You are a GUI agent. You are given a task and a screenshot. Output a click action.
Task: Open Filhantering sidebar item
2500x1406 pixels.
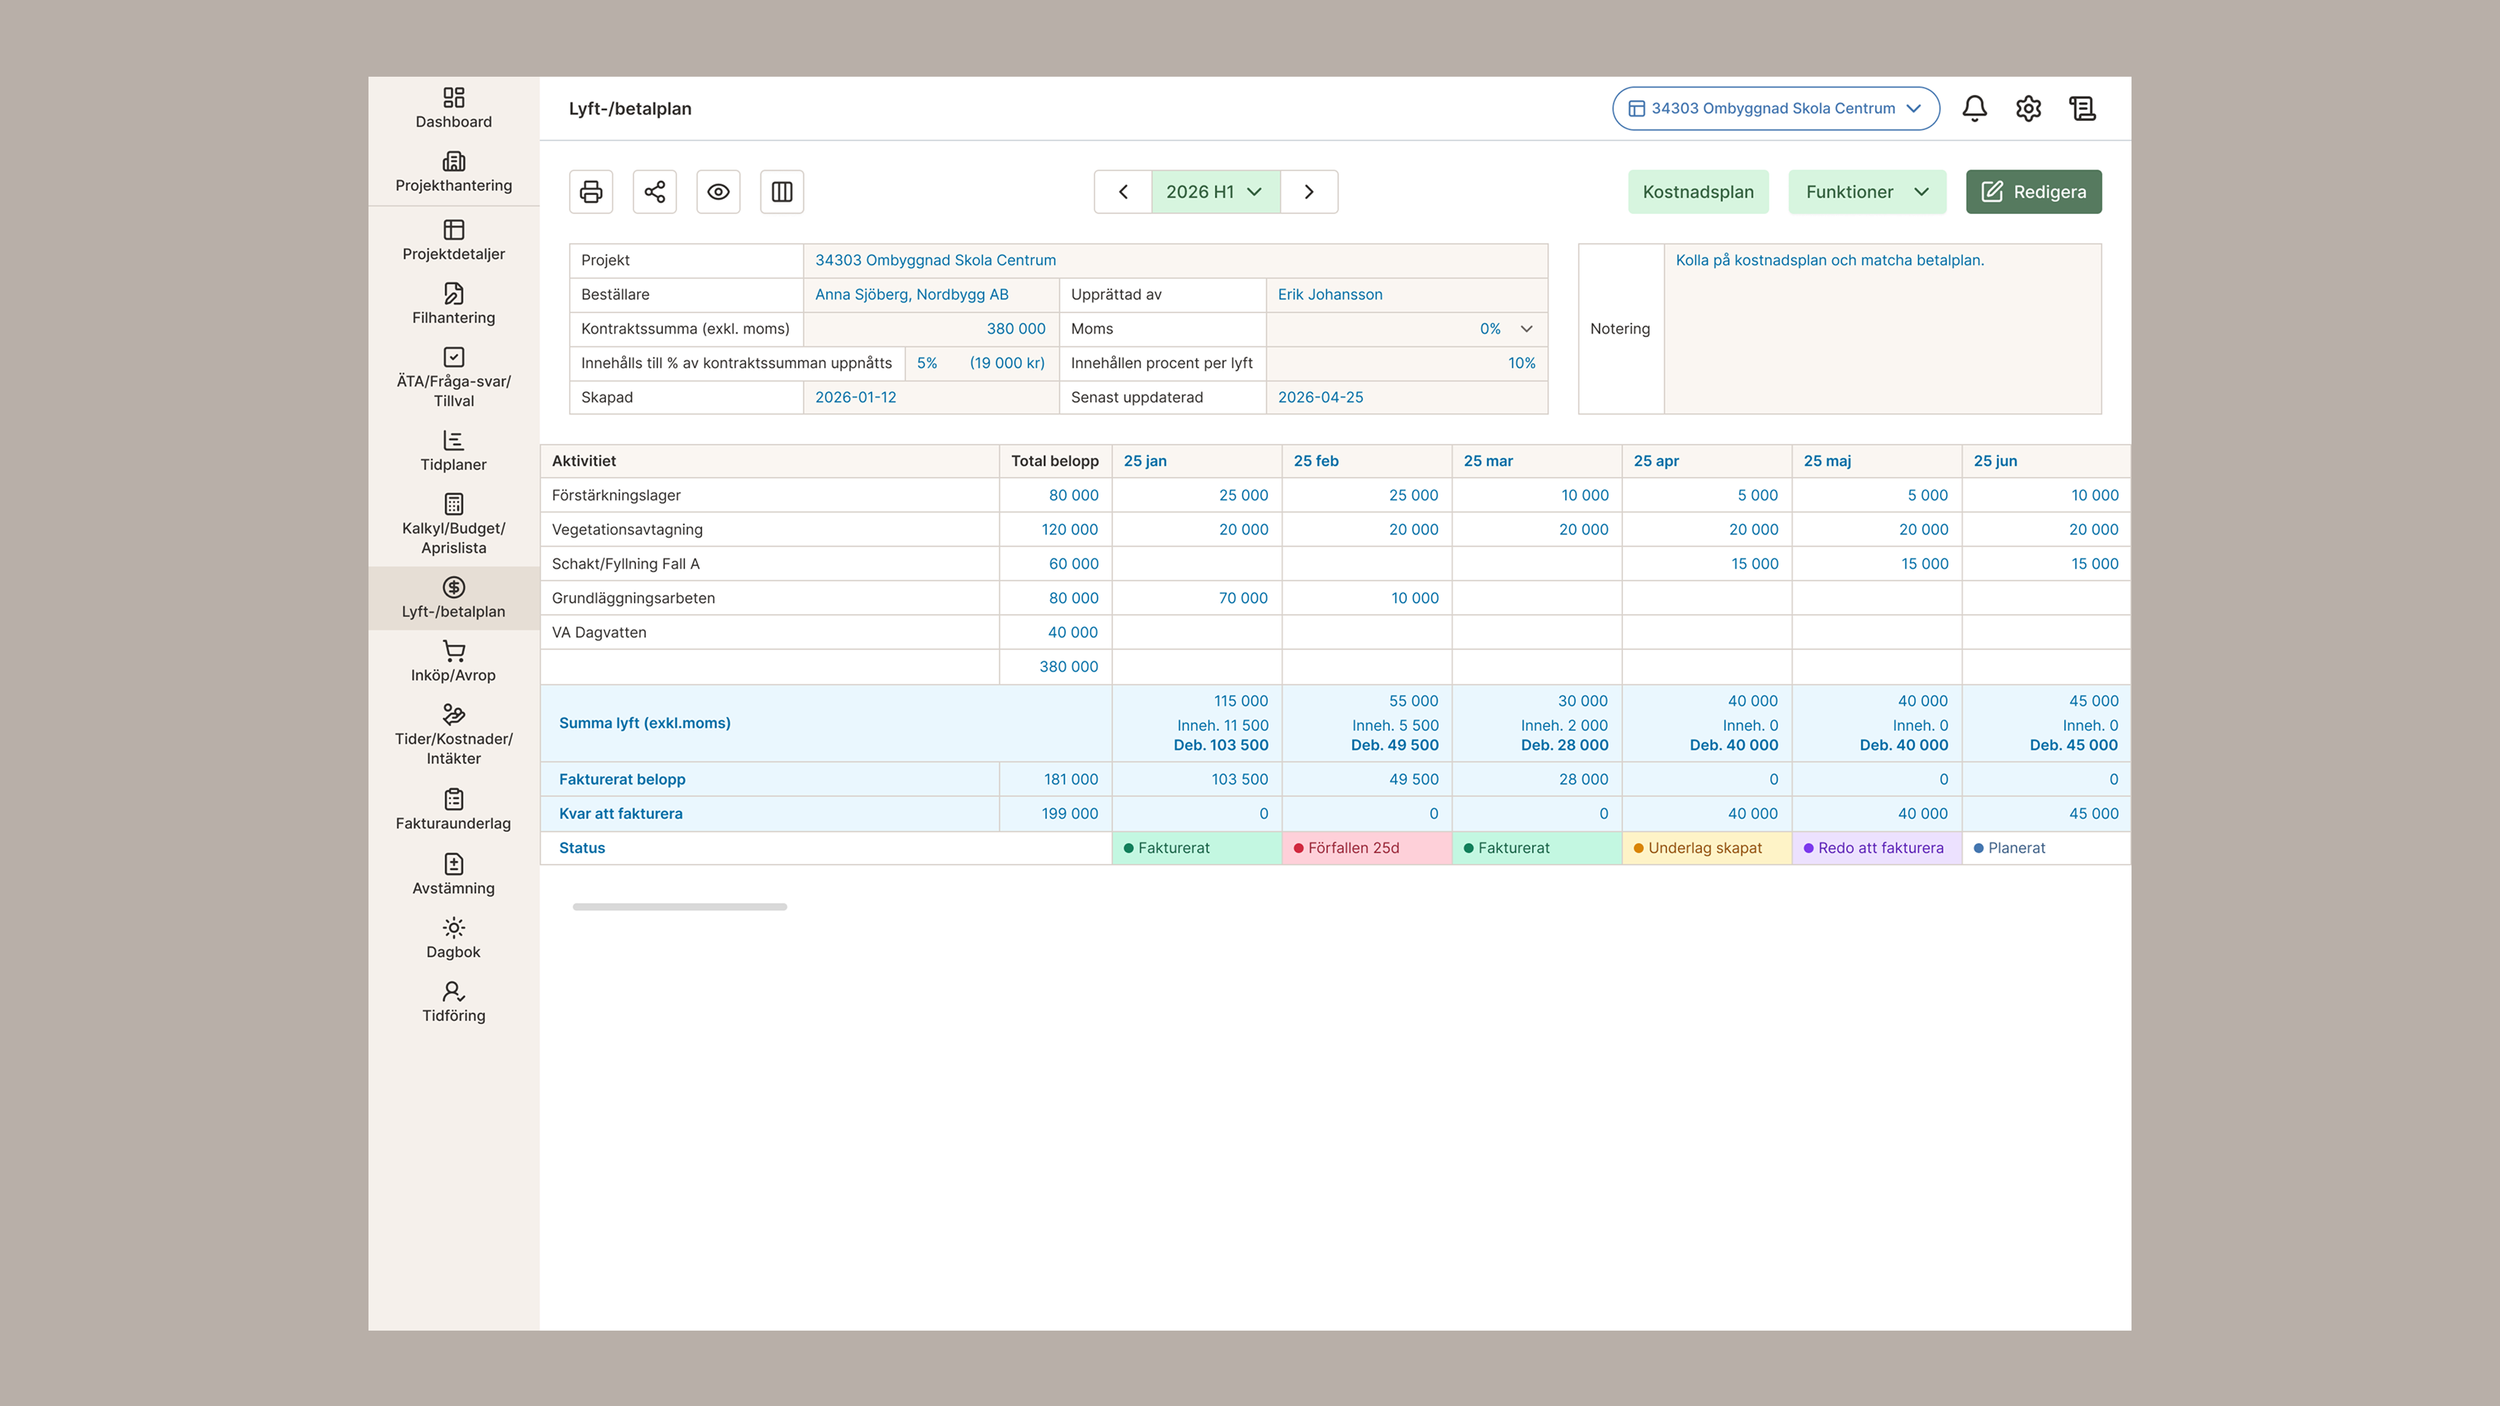453,304
